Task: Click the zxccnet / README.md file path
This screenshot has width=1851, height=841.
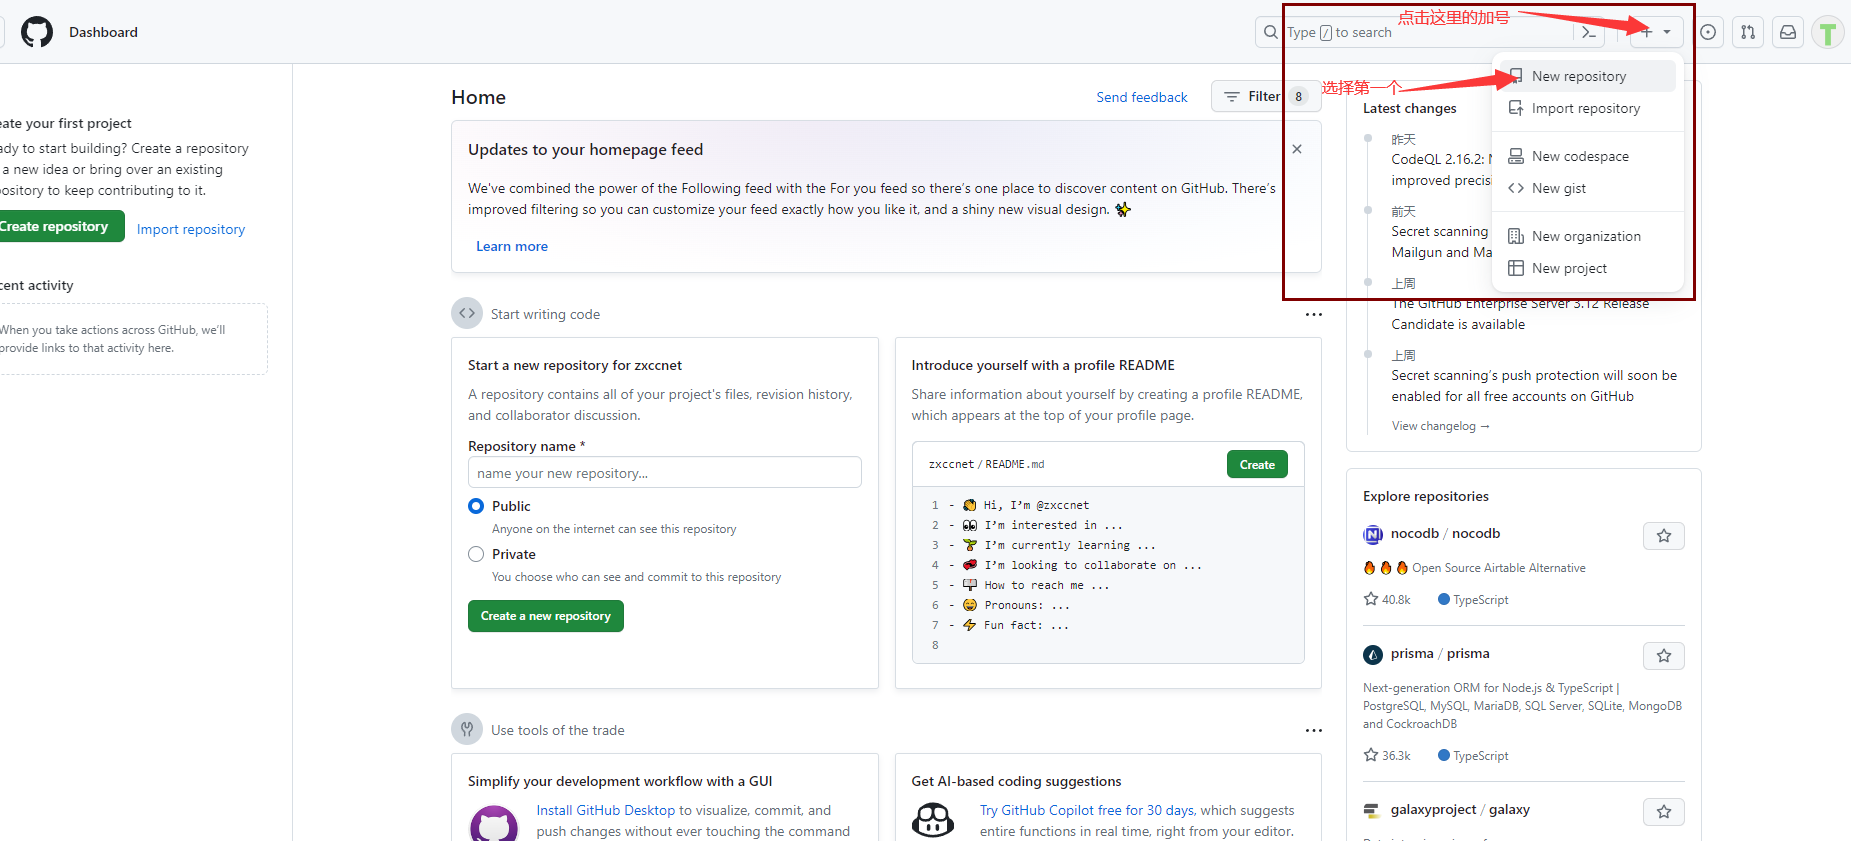Action: pos(986,464)
